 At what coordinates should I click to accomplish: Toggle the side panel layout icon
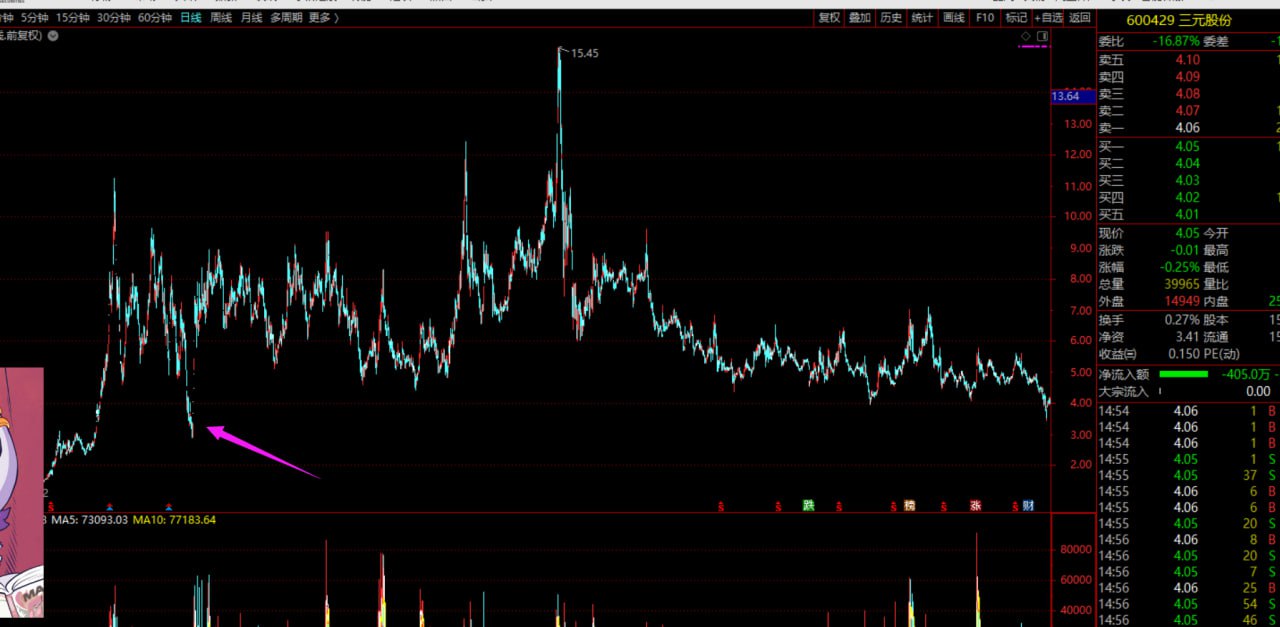1042,36
